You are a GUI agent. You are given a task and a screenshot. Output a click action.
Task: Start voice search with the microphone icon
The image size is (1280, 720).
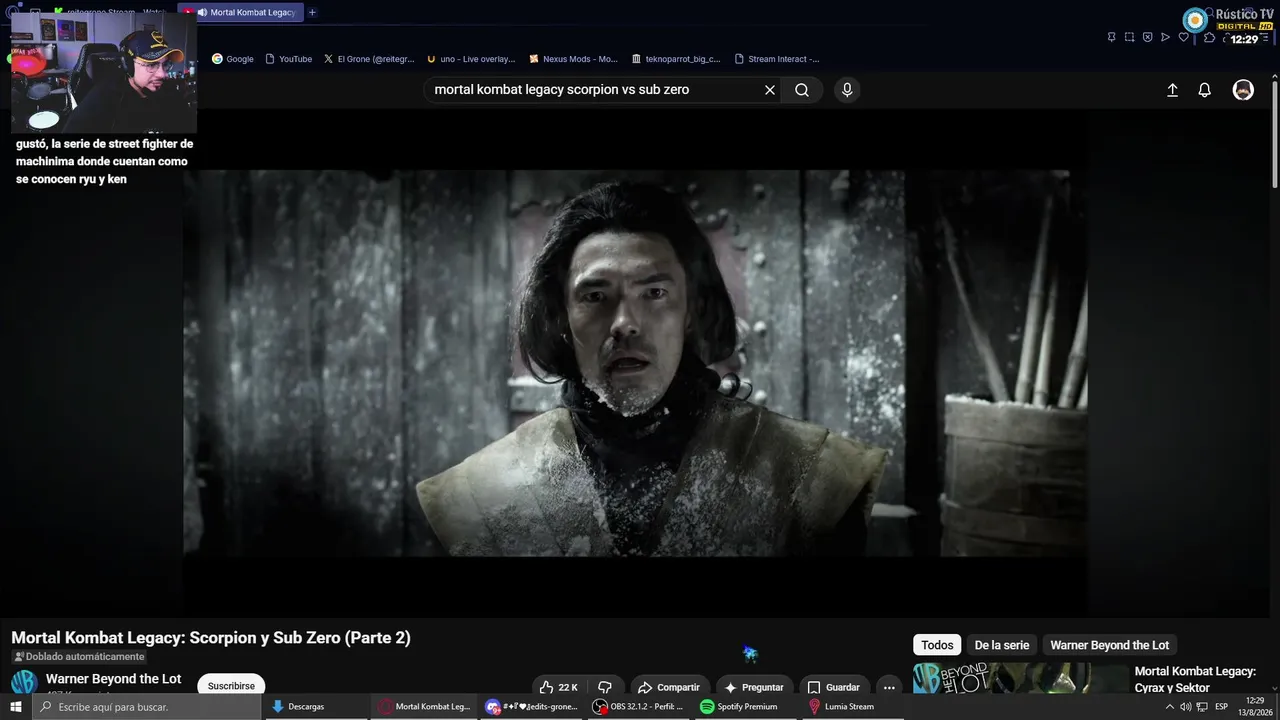(847, 90)
